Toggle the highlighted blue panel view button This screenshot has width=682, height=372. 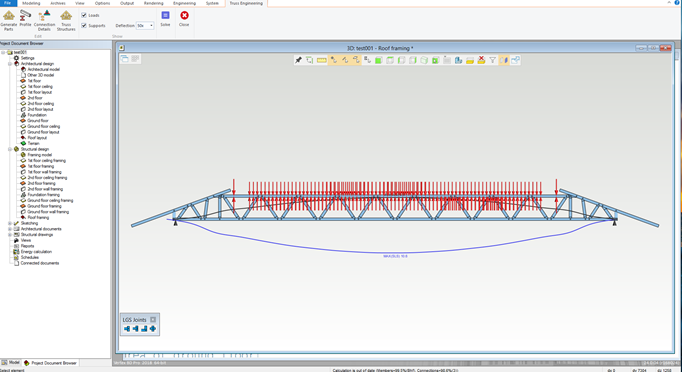[x=504, y=60]
